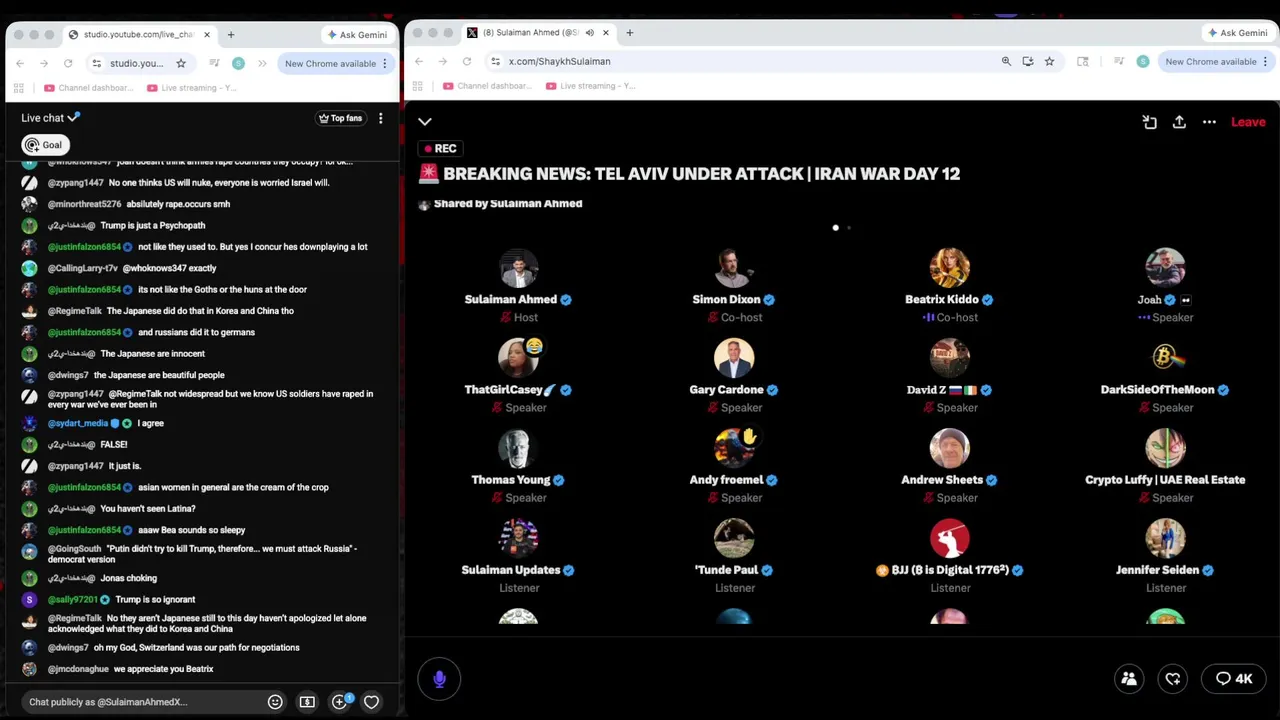Click New Chrome available in X window
The height and width of the screenshot is (720, 1280).
coord(1210,61)
